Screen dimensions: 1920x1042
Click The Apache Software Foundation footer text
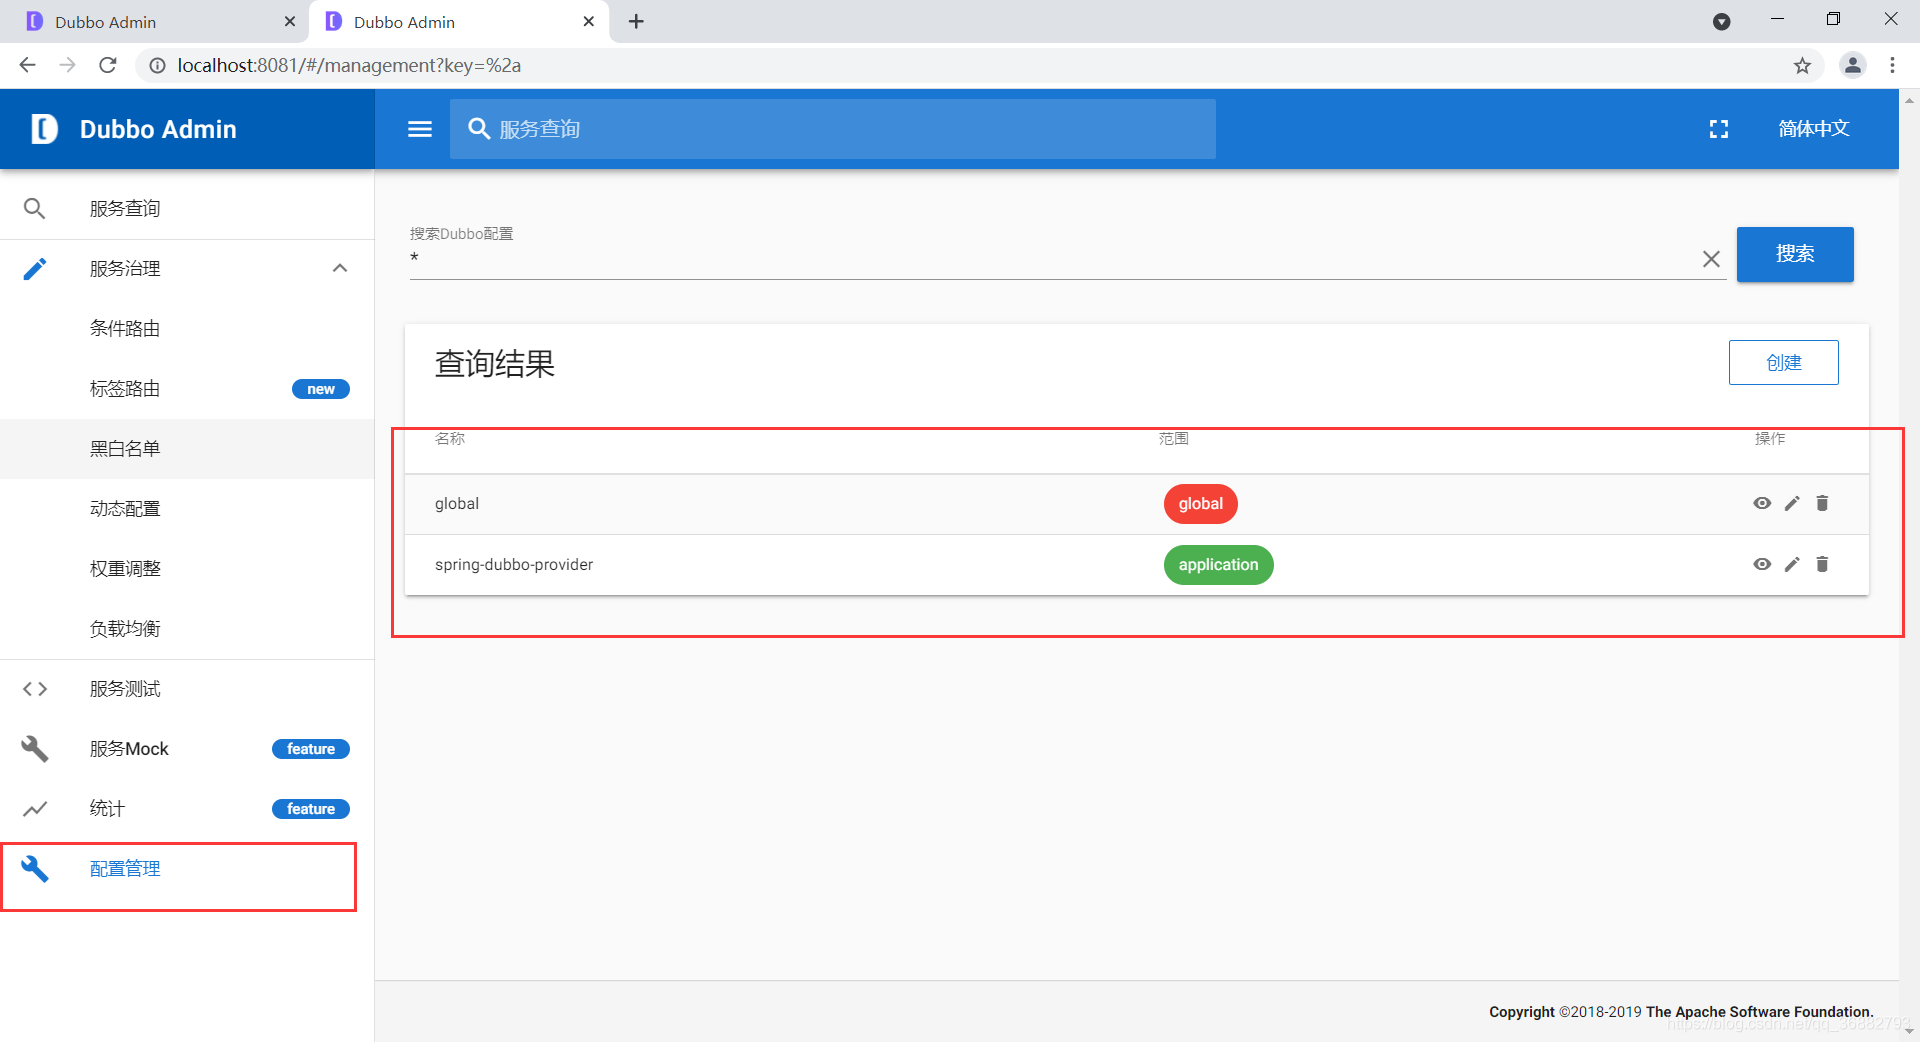click(x=1760, y=1012)
